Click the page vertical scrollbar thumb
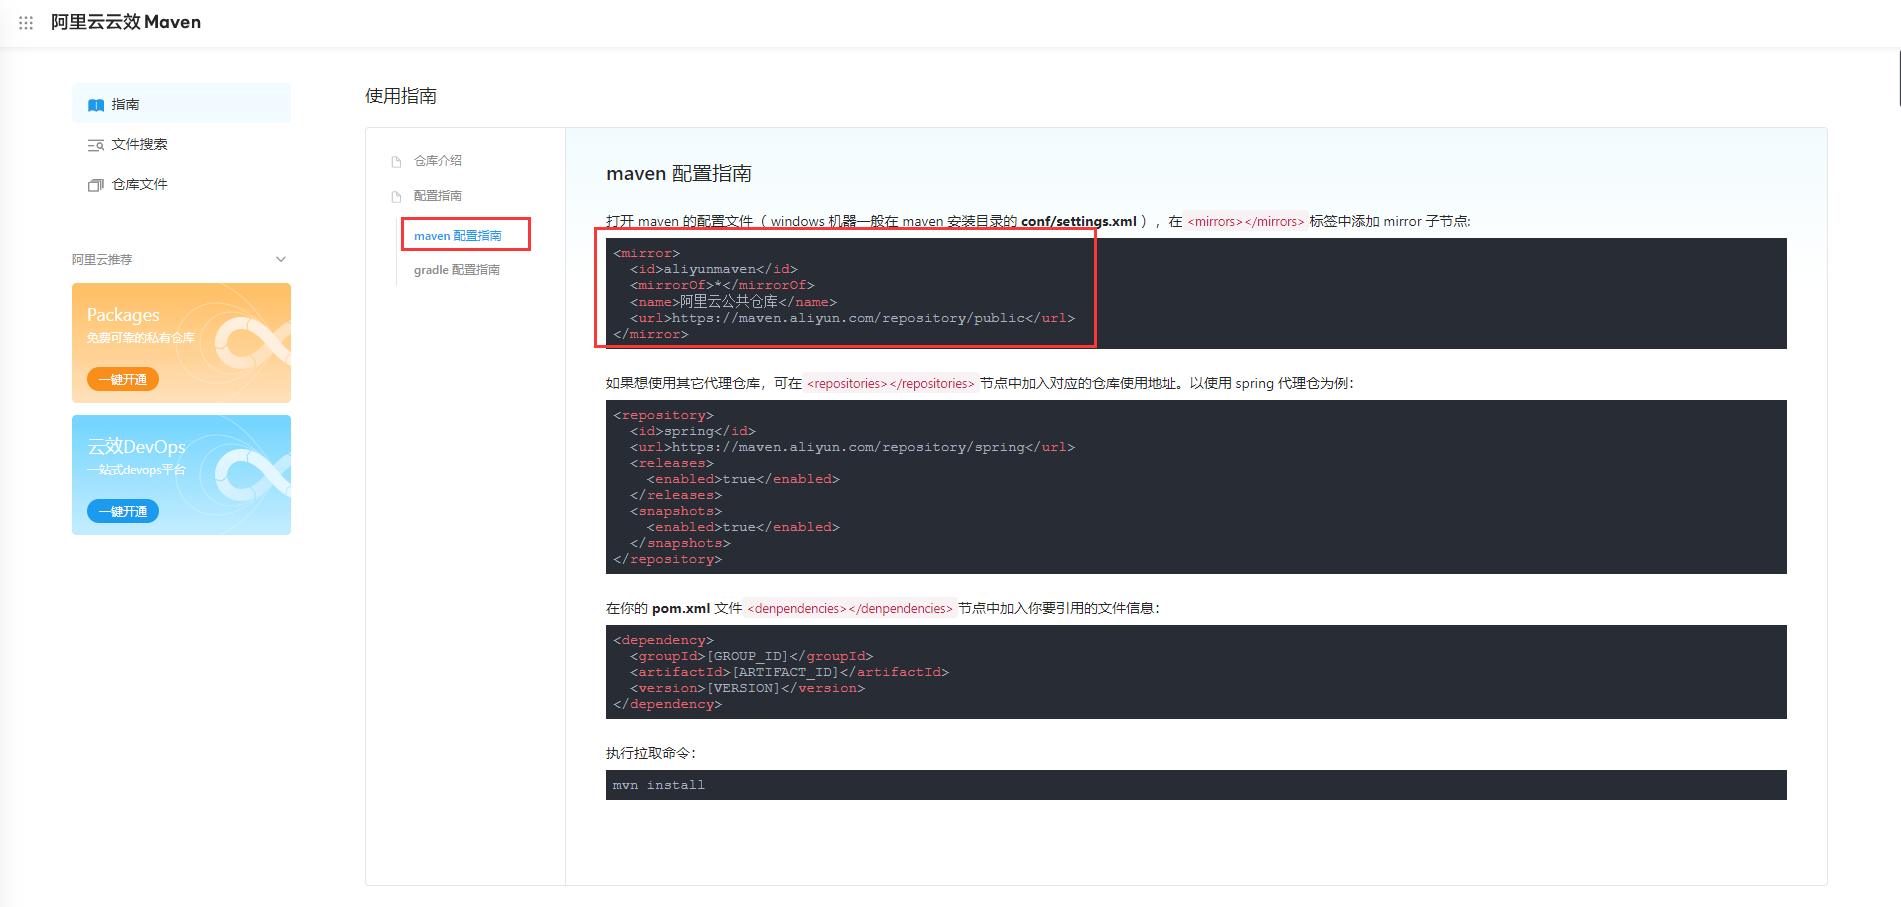The image size is (1901, 907). click(1898, 77)
